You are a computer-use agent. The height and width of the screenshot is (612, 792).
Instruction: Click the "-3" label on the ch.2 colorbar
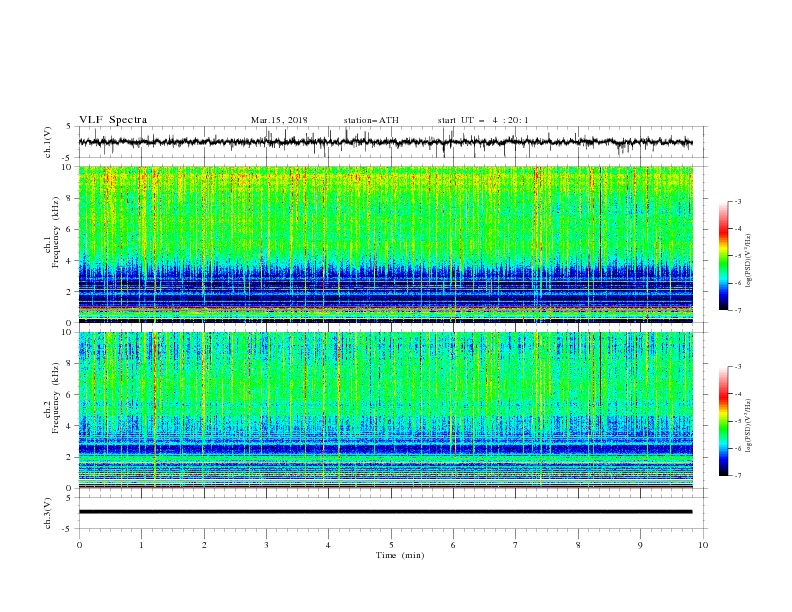coord(738,367)
